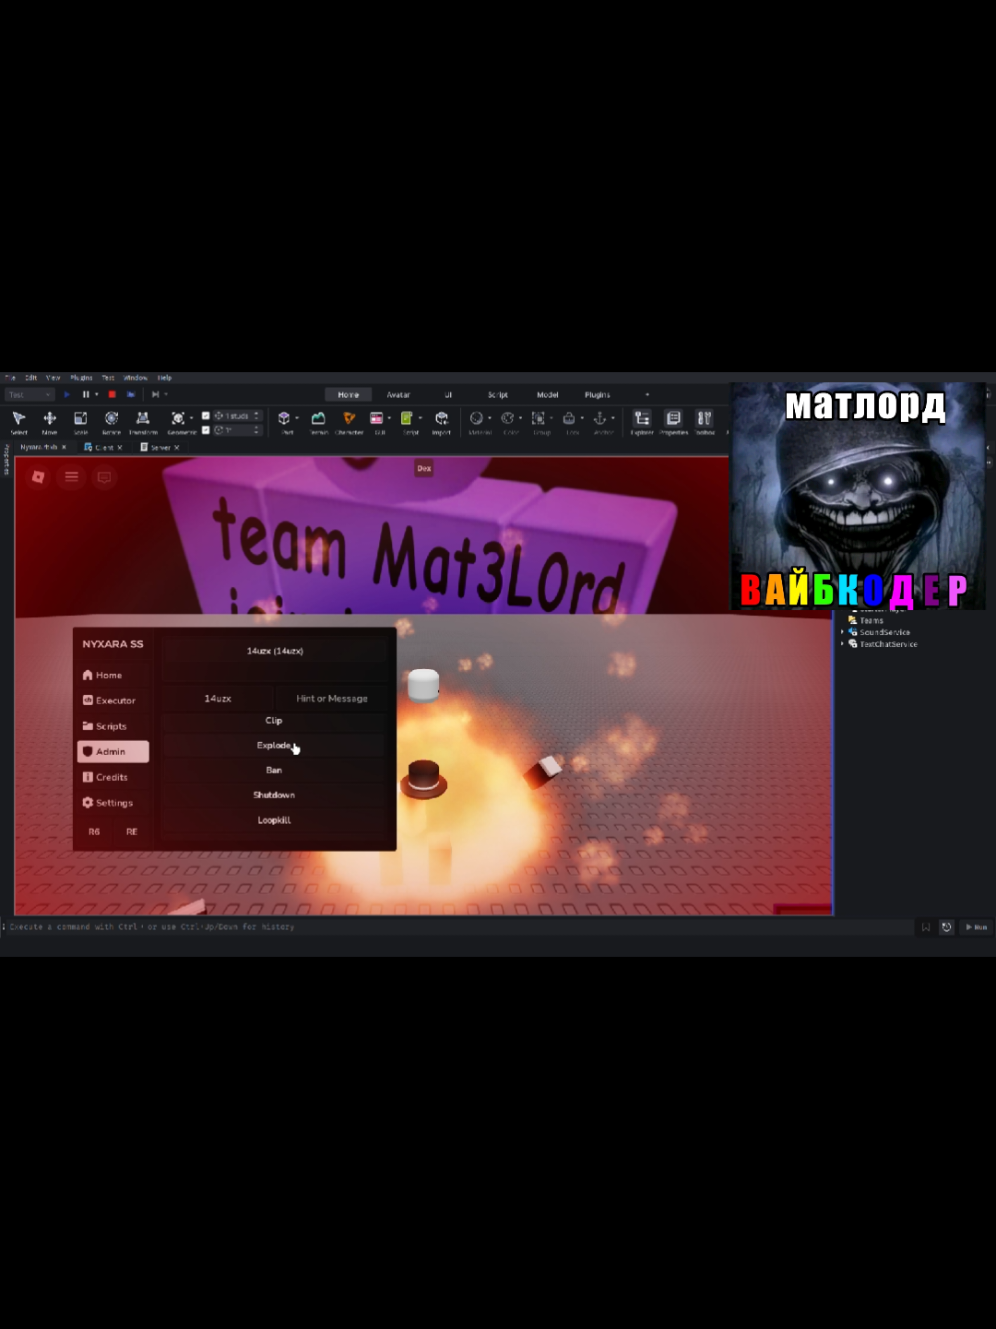Open the Plugins menu in the menu bar
The image size is (996, 1329).
(81, 378)
